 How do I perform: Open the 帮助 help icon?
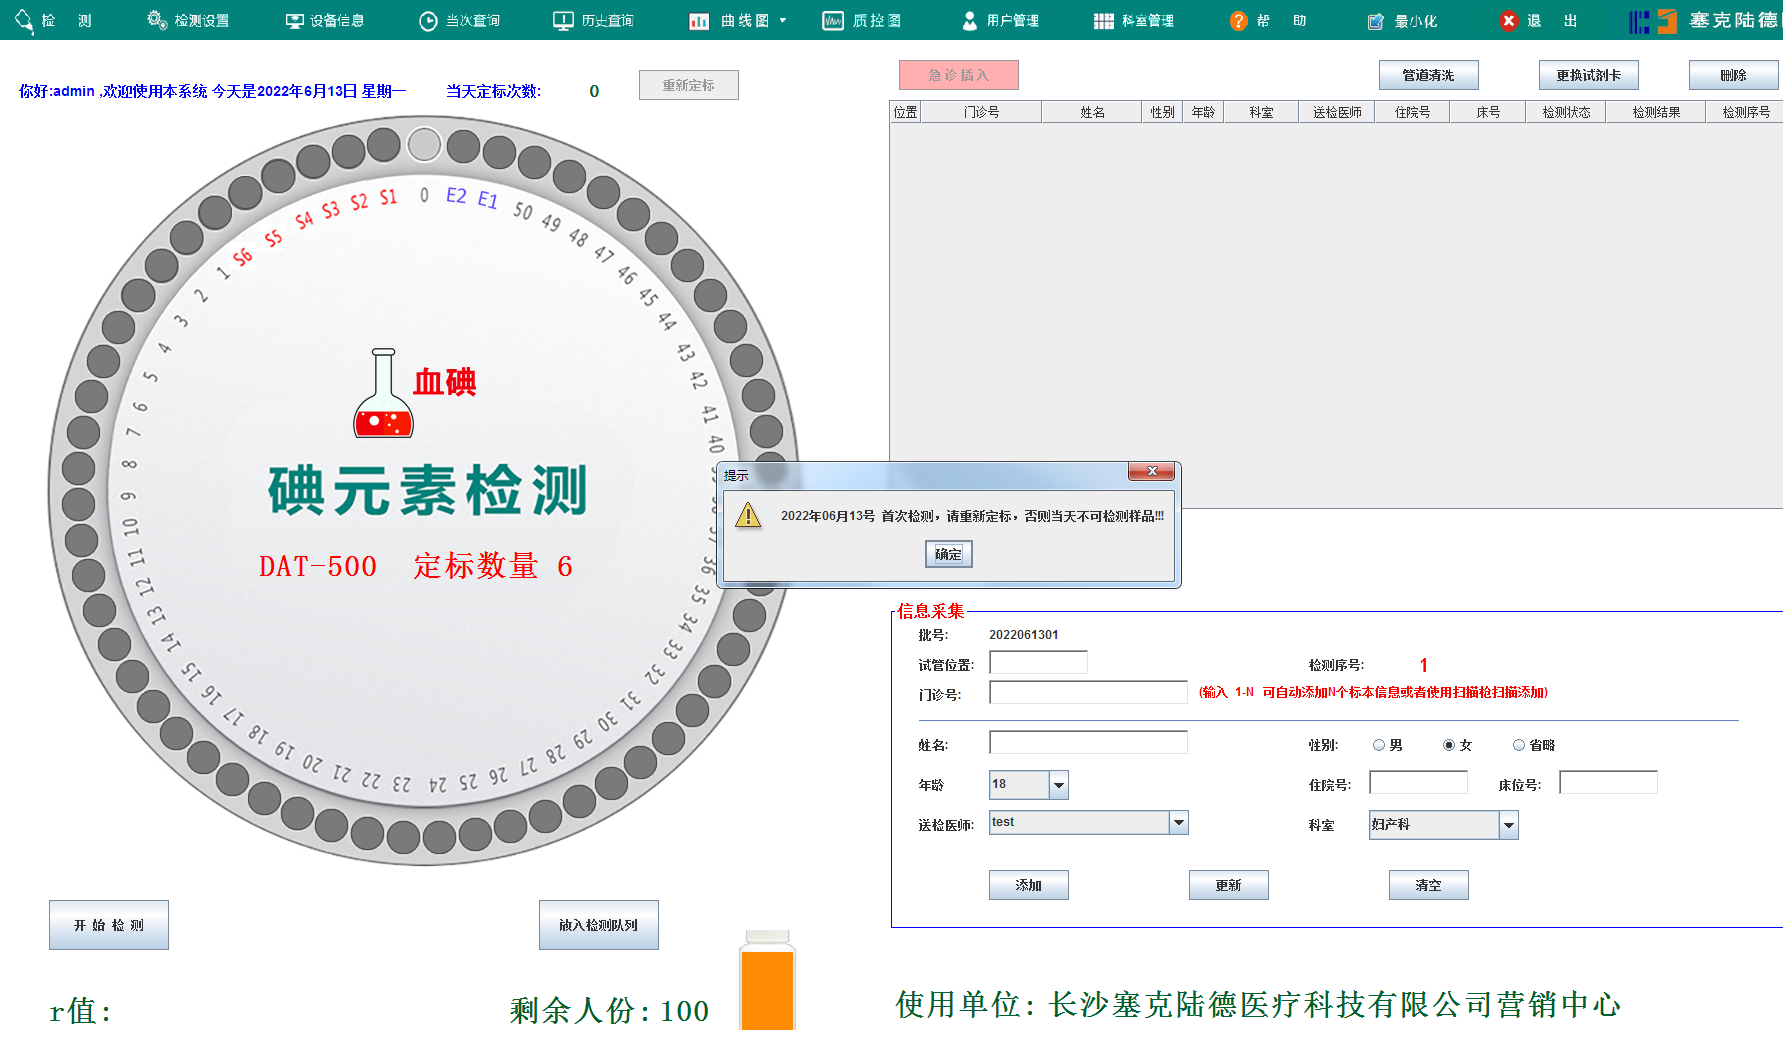[1240, 19]
